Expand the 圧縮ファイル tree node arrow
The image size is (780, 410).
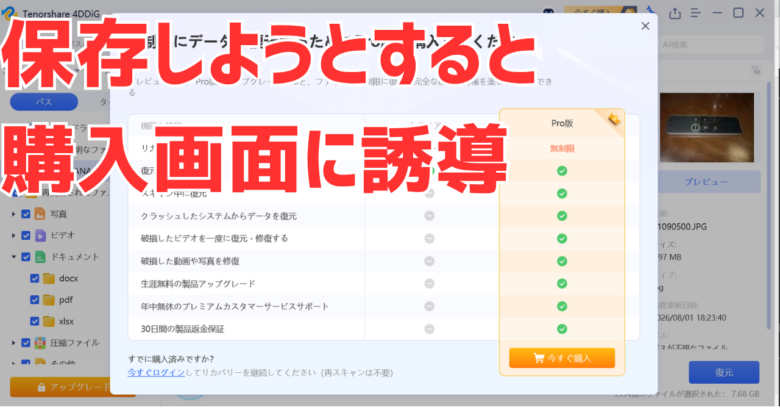pyautogui.click(x=13, y=343)
